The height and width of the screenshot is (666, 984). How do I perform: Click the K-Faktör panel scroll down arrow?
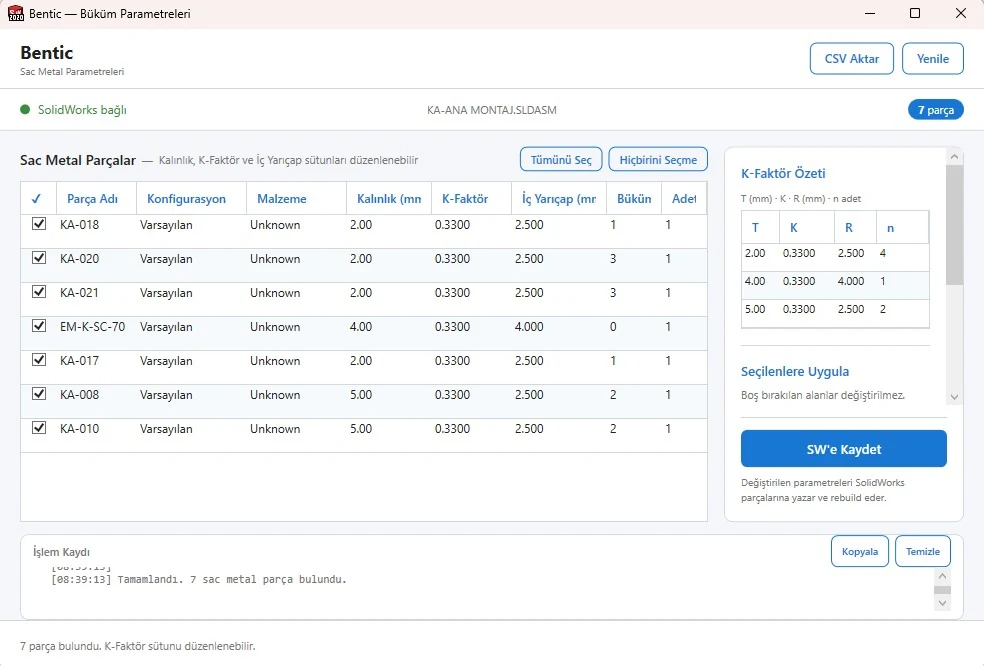[955, 397]
